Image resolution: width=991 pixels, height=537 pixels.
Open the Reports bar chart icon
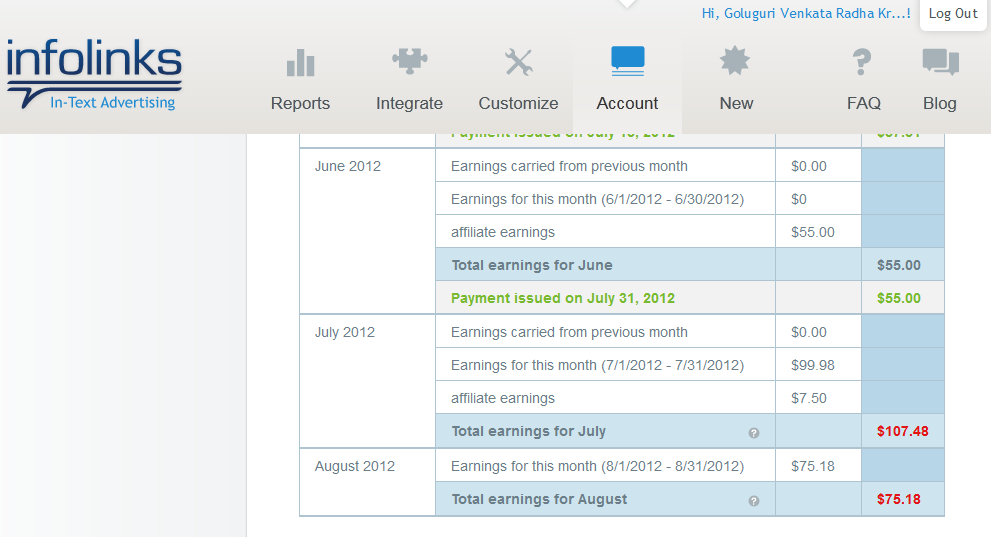[300, 63]
